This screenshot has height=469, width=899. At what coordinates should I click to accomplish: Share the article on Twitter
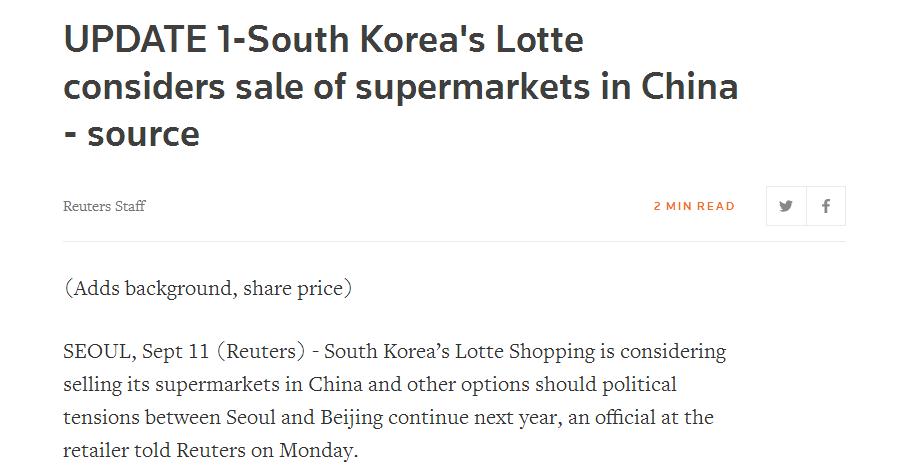point(786,206)
